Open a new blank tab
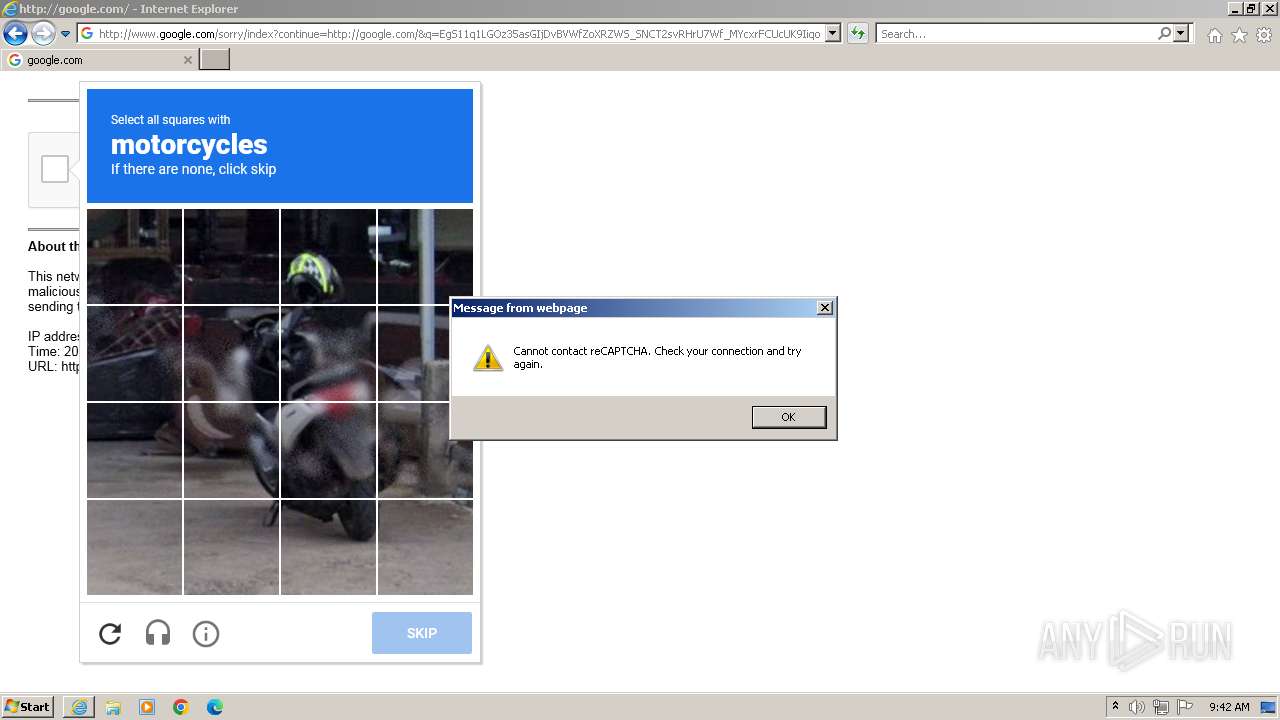 [215, 60]
